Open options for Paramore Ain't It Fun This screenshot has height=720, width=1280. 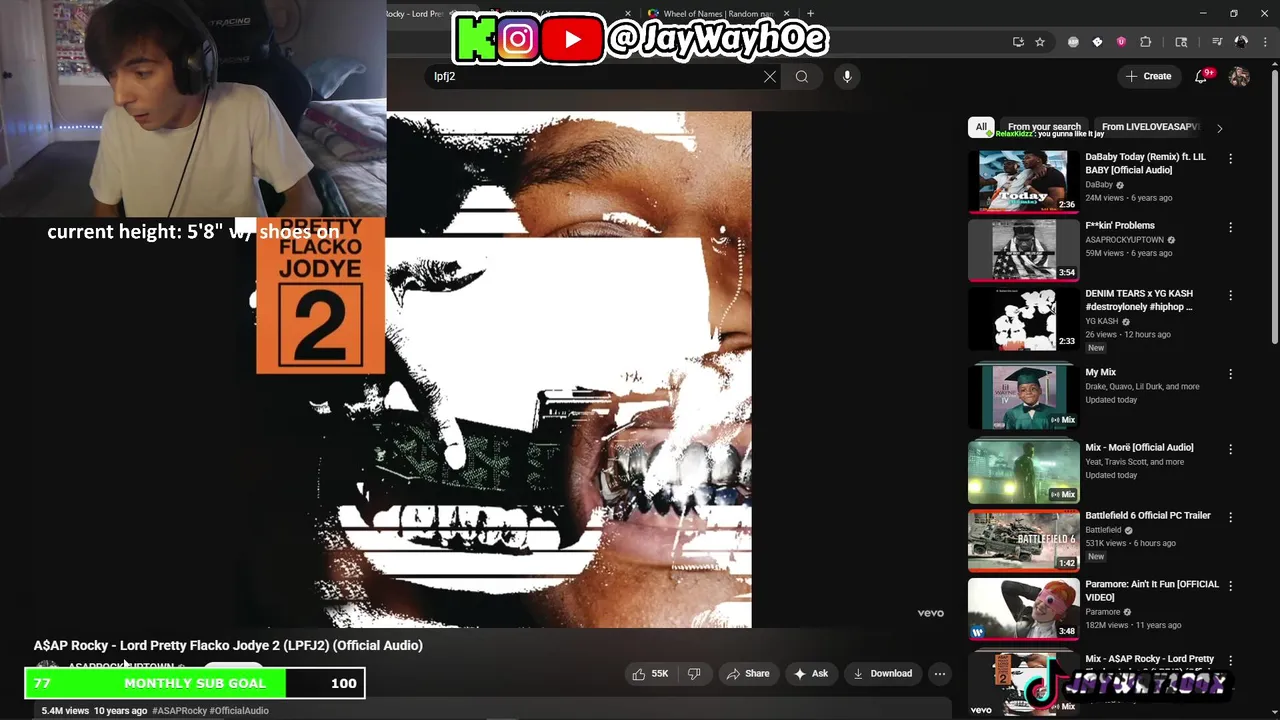(1230, 585)
